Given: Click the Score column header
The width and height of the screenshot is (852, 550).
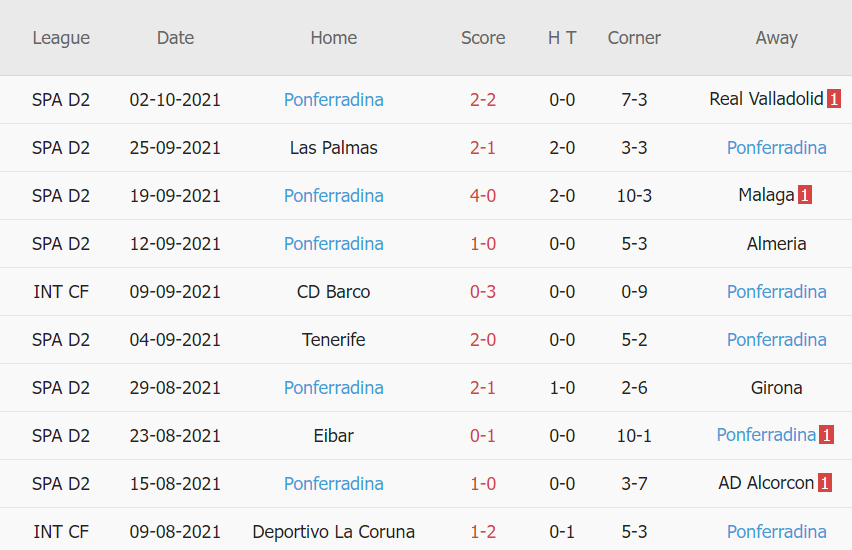Looking at the screenshot, I should (x=483, y=38).
